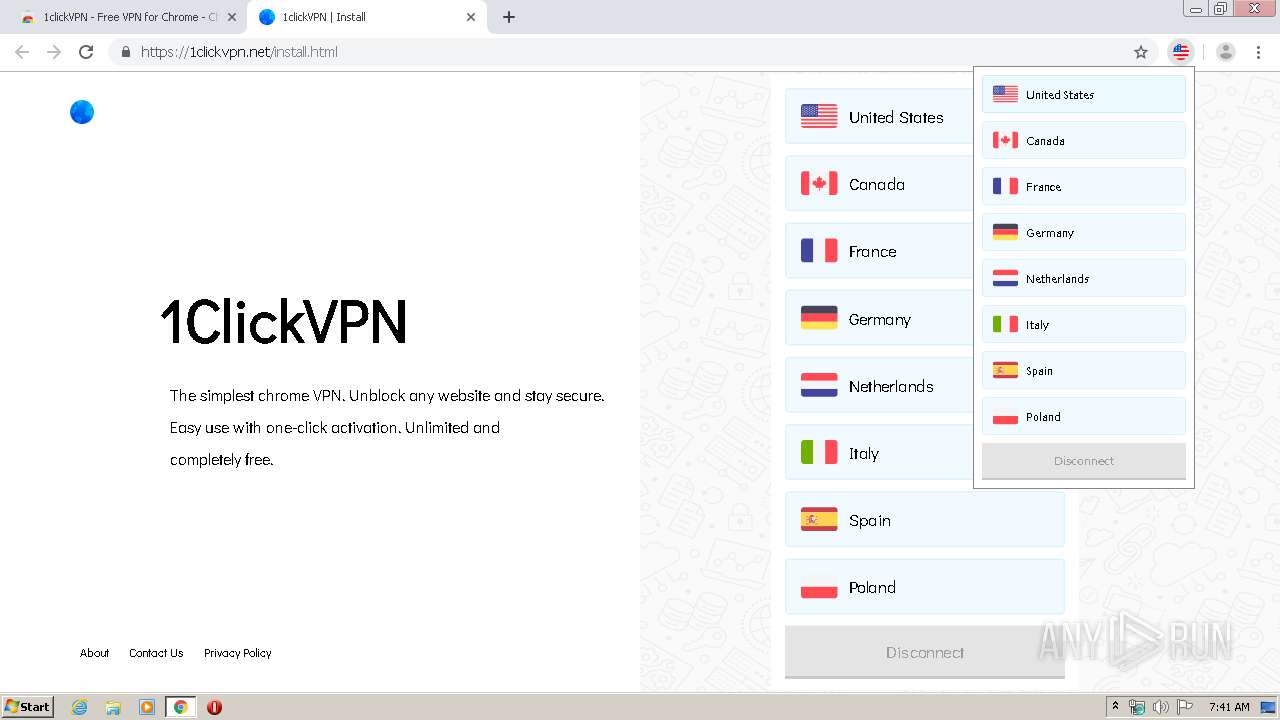Open the network tray icon
The width and height of the screenshot is (1280, 720).
(x=1137, y=707)
